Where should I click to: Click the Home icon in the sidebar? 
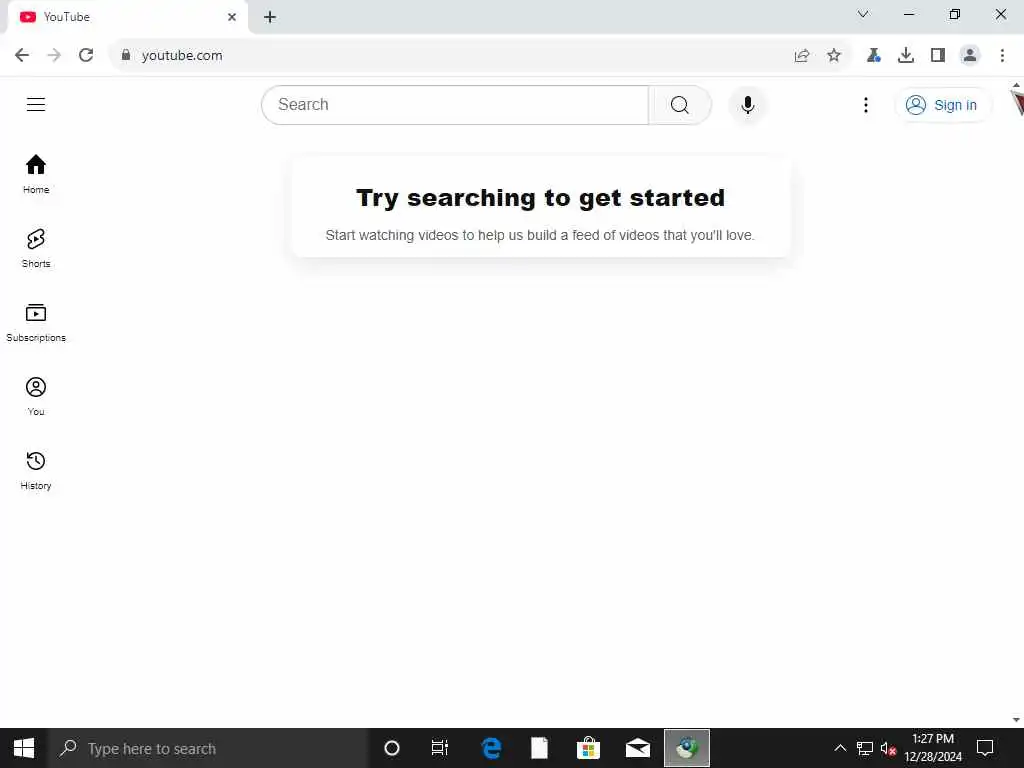click(x=36, y=165)
